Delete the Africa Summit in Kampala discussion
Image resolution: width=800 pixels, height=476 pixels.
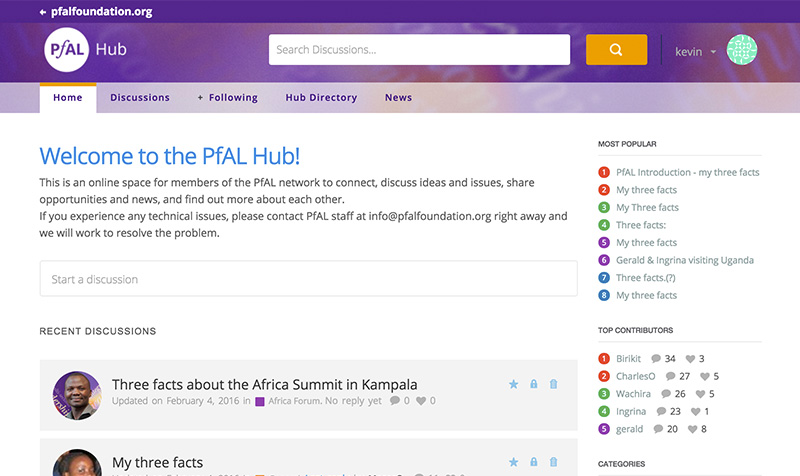(554, 384)
